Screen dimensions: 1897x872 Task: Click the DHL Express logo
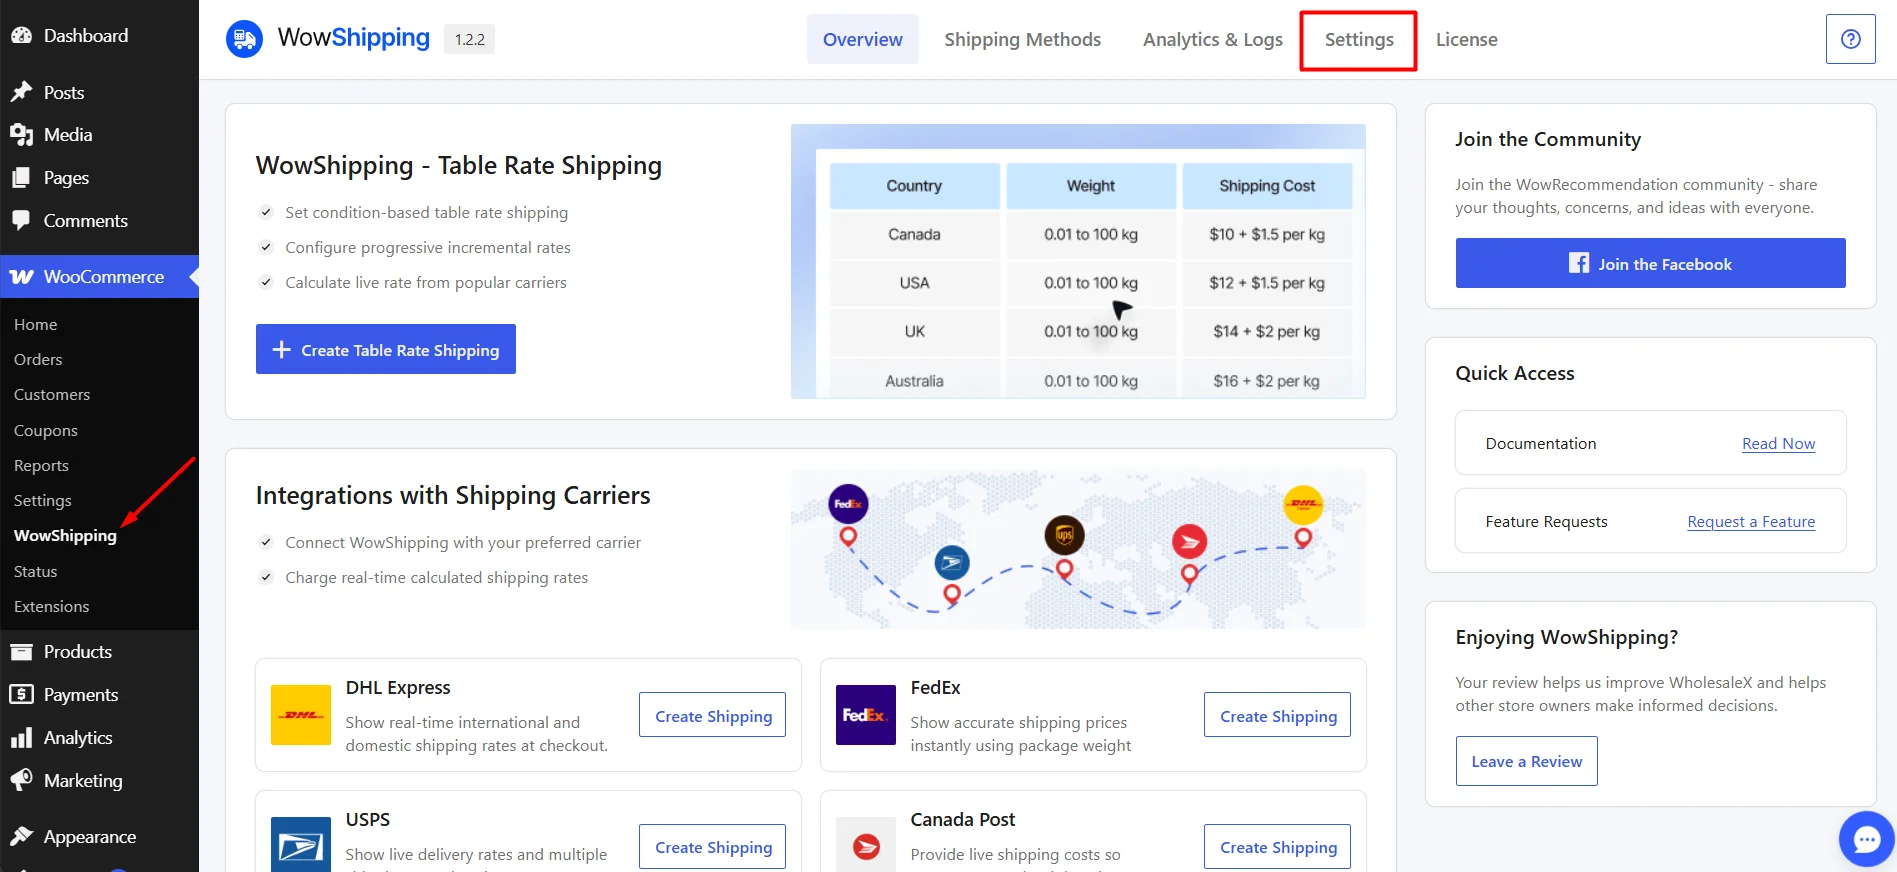click(x=301, y=715)
